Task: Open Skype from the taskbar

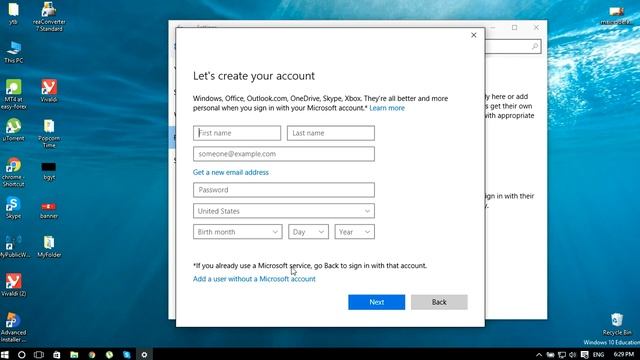Action: pos(127,355)
